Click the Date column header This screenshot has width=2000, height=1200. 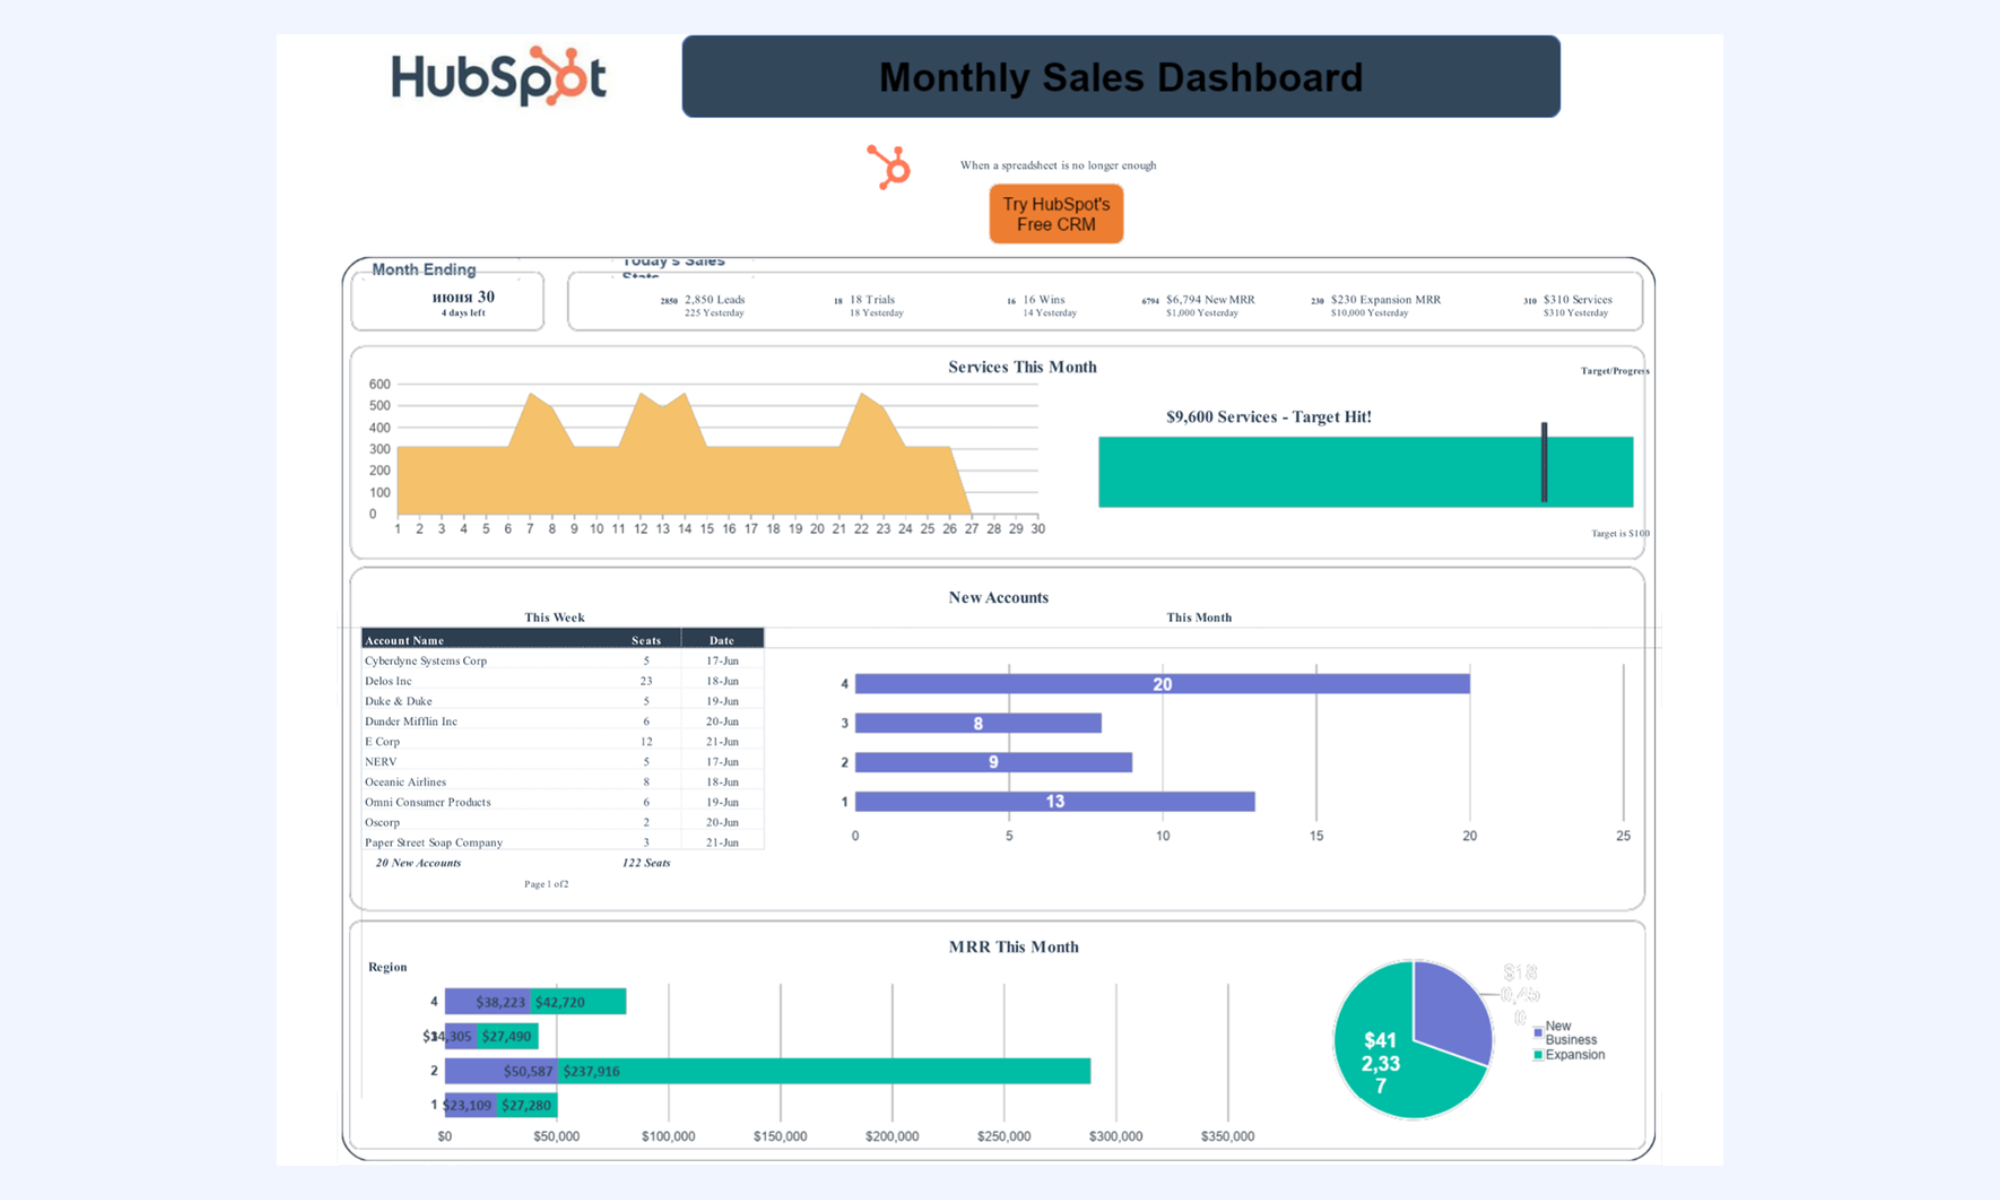pyautogui.click(x=722, y=640)
